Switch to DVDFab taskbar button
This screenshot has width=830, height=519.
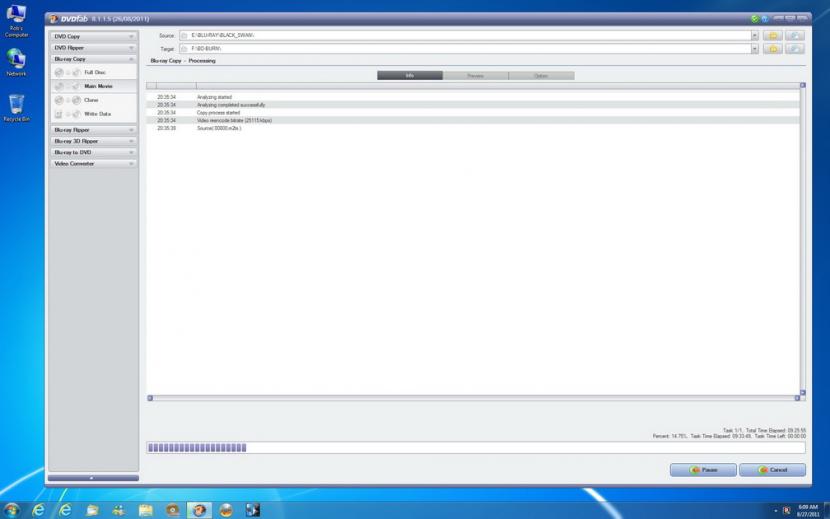coord(199,511)
